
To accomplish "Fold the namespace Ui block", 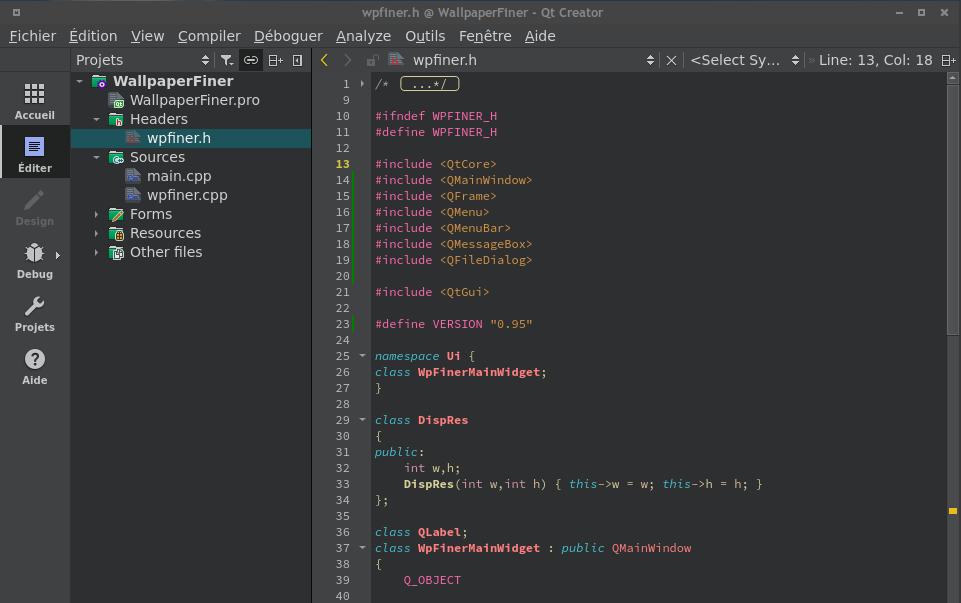I will pyautogui.click(x=362, y=356).
